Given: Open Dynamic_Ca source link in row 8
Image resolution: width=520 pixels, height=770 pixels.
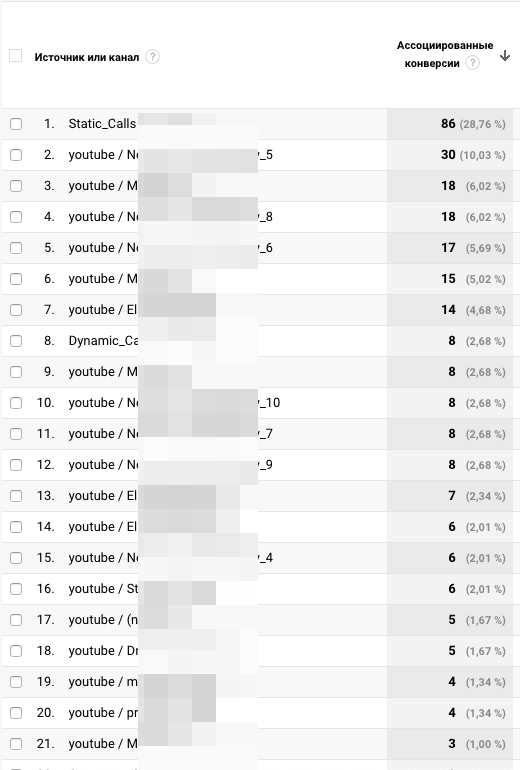Looking at the screenshot, I should (104, 341).
